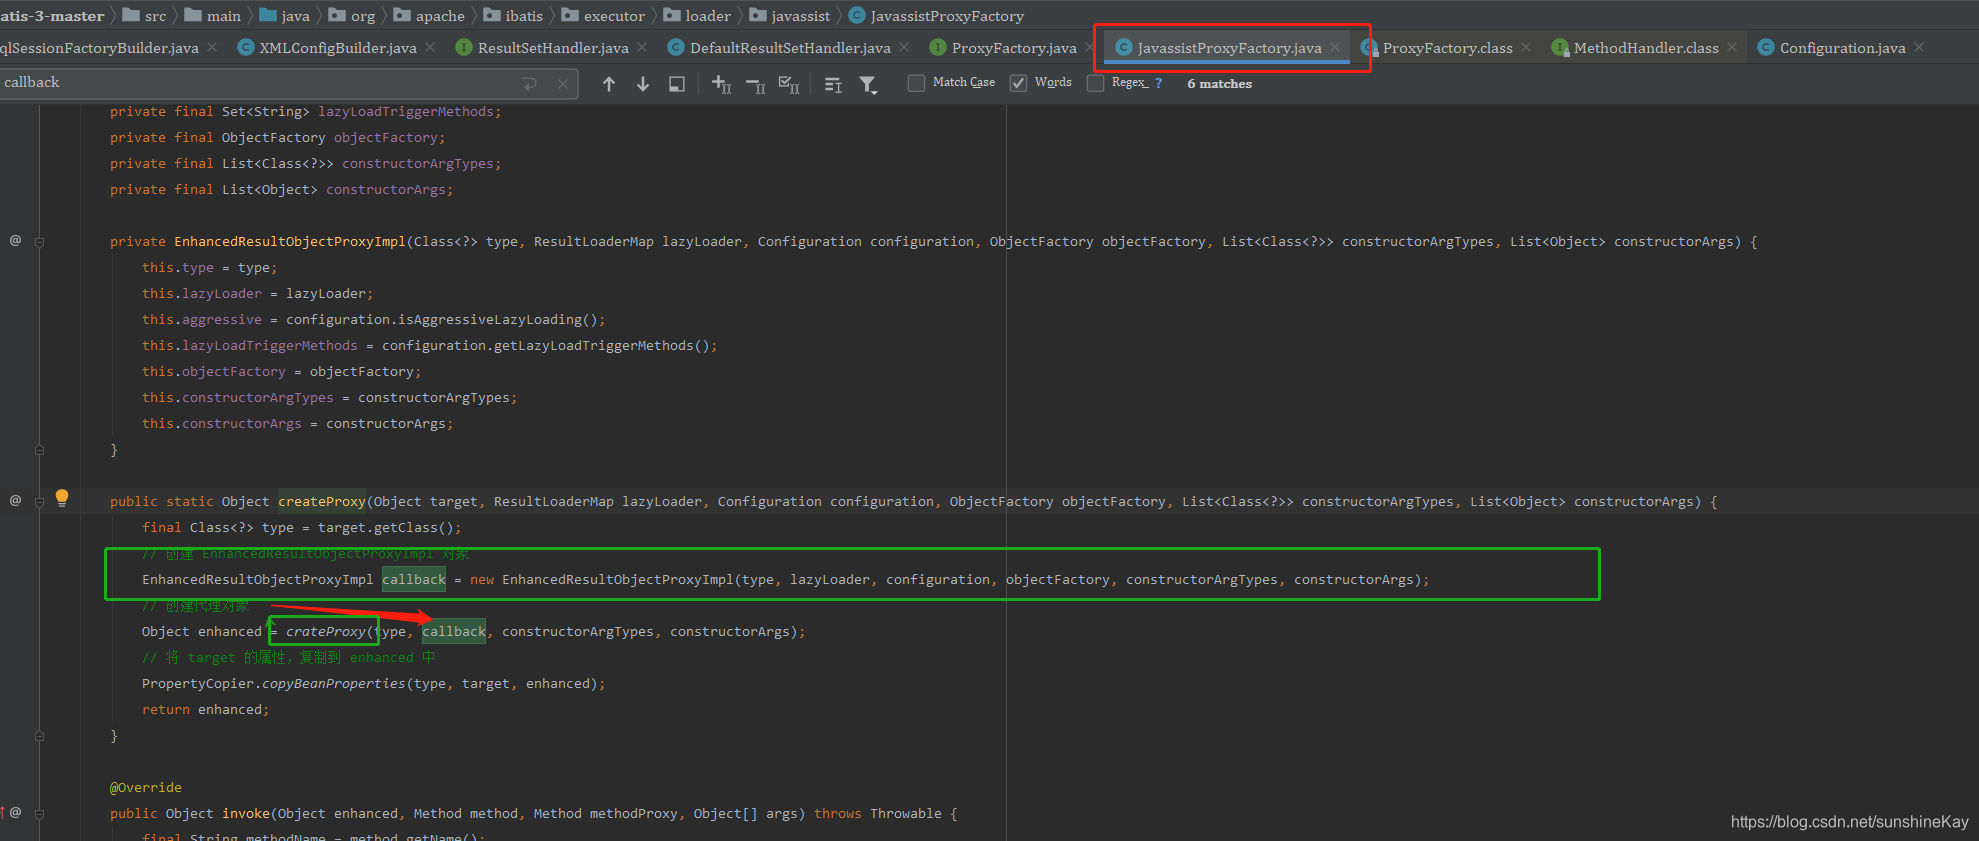Click getLazyLoadTriggerMethods call in editor
Image resolution: width=1979 pixels, height=841 pixels.
(594, 346)
